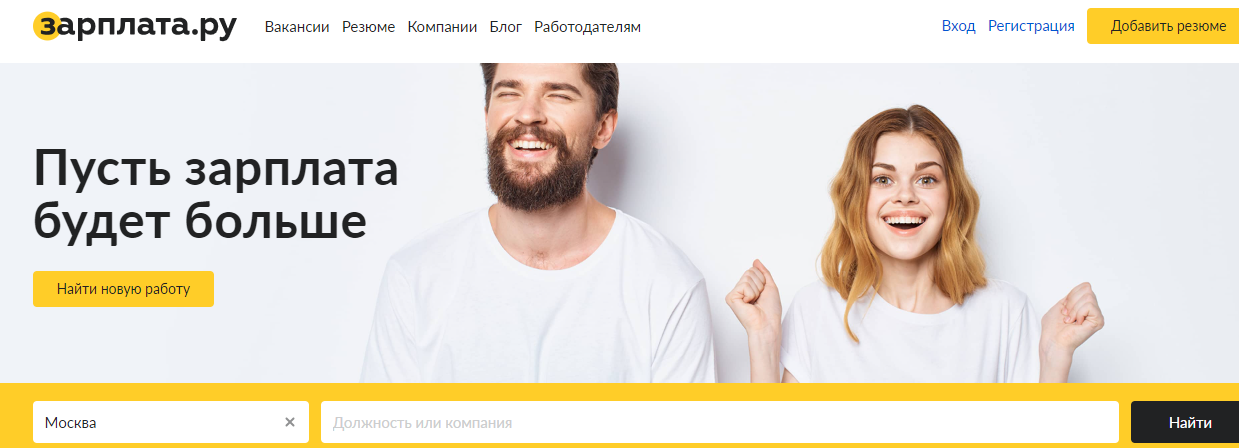Open the Регистрация sign-up link
The height and width of the screenshot is (448, 1239).
coord(1031,26)
